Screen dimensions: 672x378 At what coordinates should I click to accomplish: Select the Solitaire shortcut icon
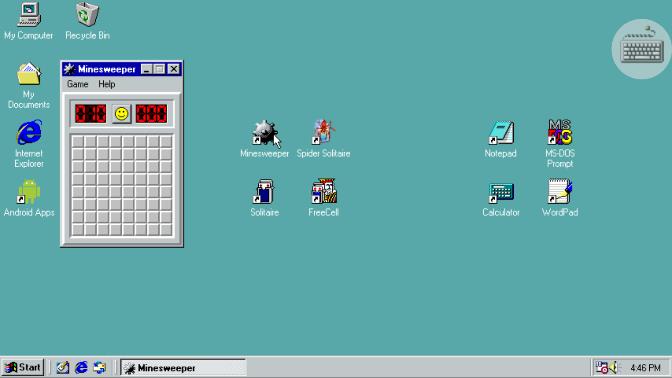[264, 192]
